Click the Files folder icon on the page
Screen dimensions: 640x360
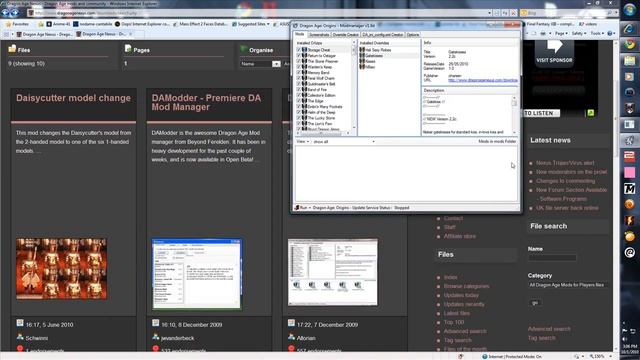pyautogui.click(x=12, y=49)
